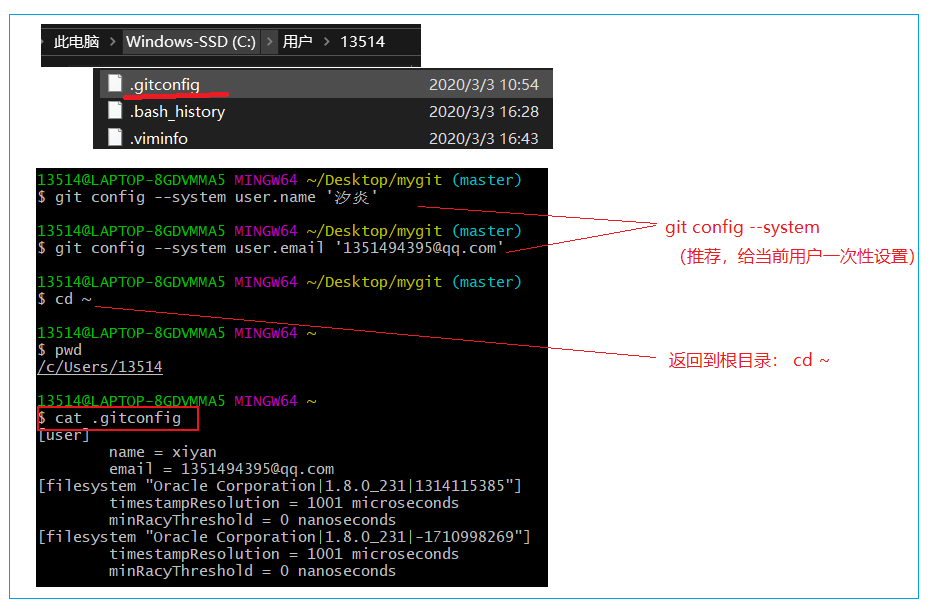Screen dimensions: 931x610
Task: Navigate to 用户 folder in breadcrumb
Action: pos(297,42)
